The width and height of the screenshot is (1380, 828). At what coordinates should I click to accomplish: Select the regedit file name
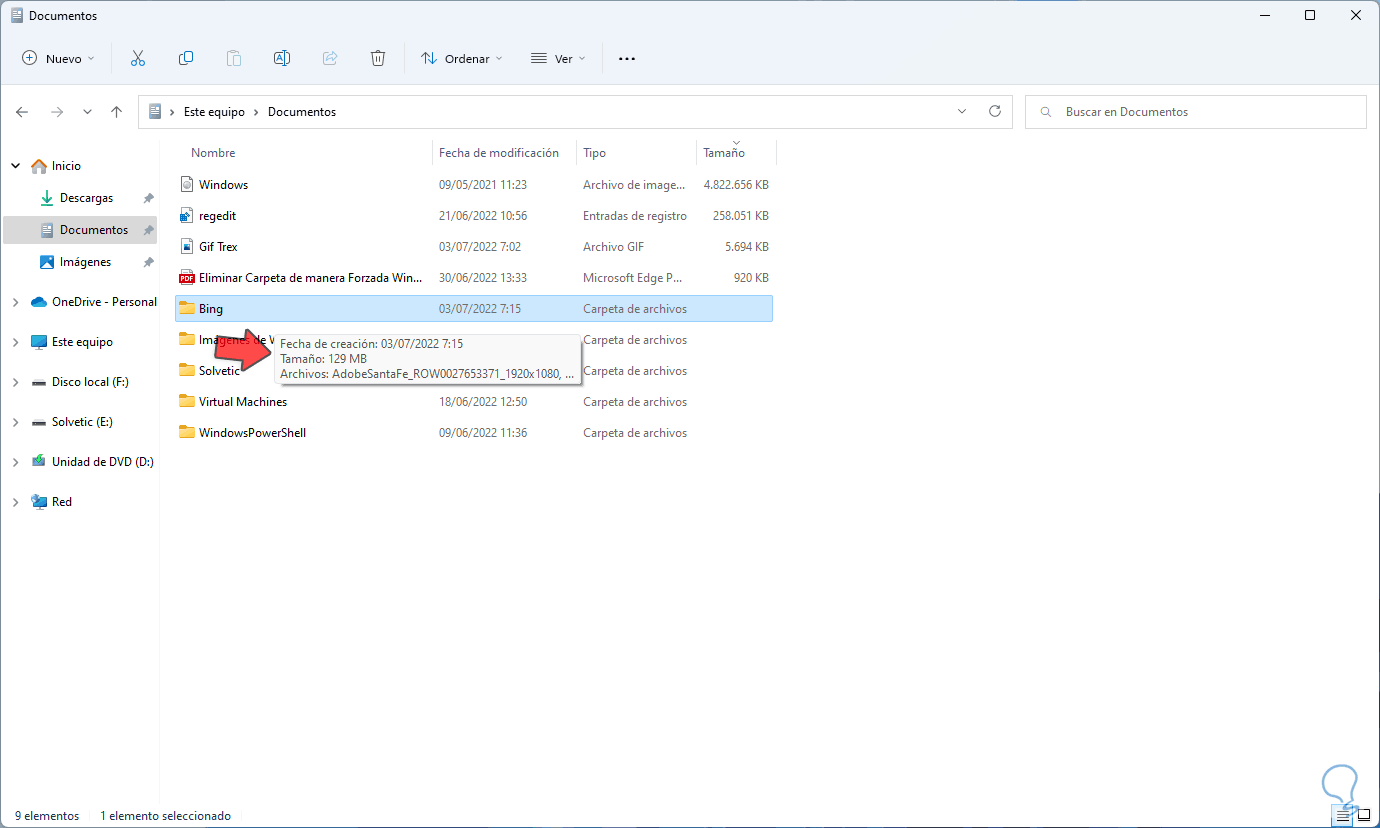click(217, 216)
